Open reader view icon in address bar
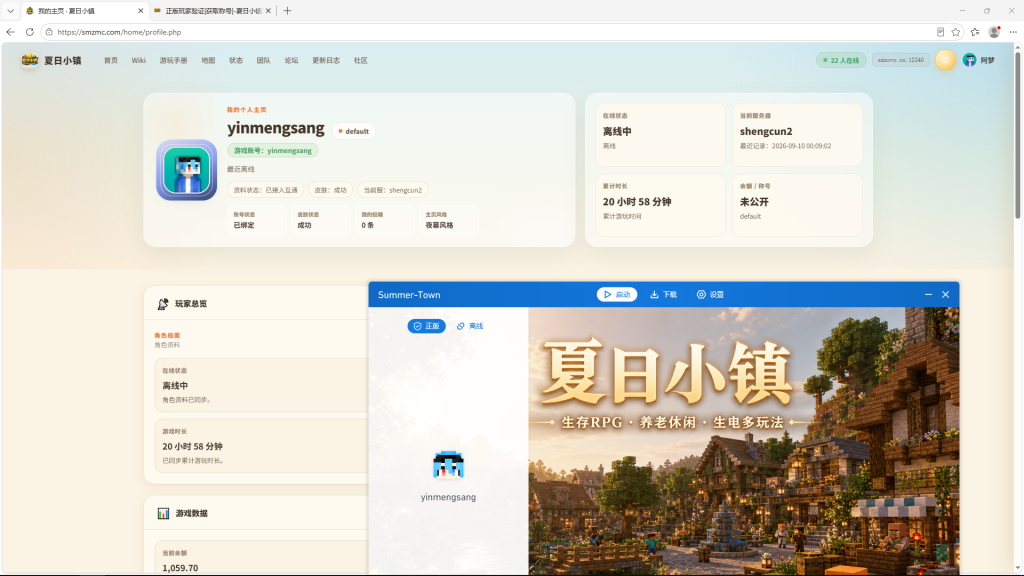The width and height of the screenshot is (1024, 576). click(x=940, y=32)
